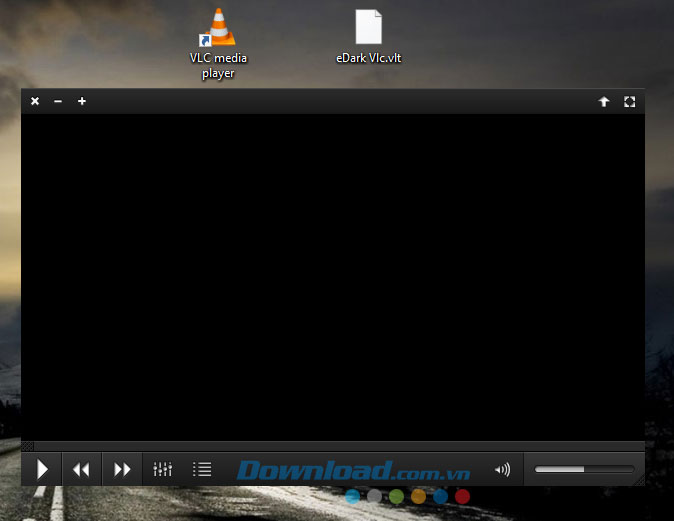The width and height of the screenshot is (674, 521).
Task: Pick the orange color dot
Action: tap(418, 496)
